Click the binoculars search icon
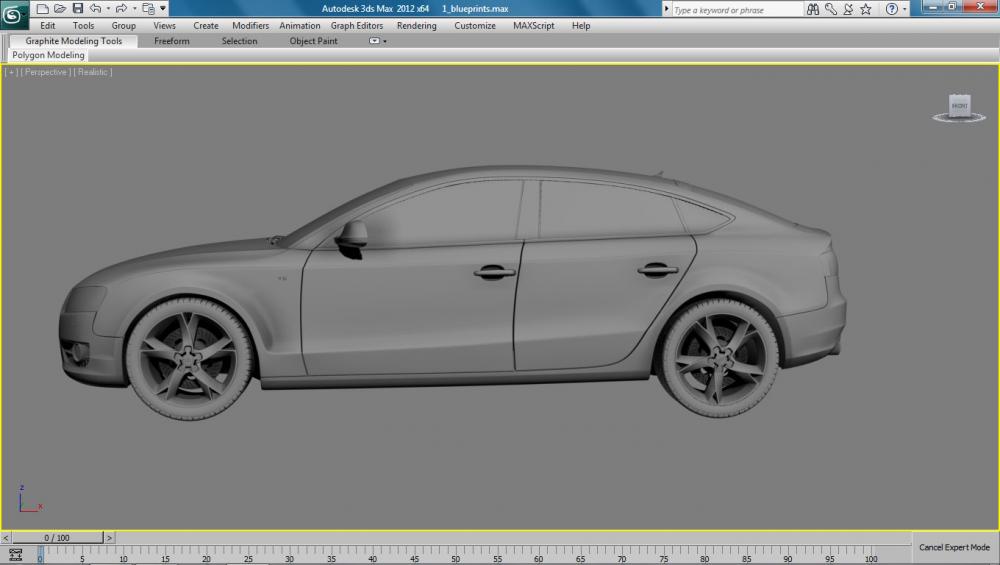The height and width of the screenshot is (565, 1000). click(814, 10)
